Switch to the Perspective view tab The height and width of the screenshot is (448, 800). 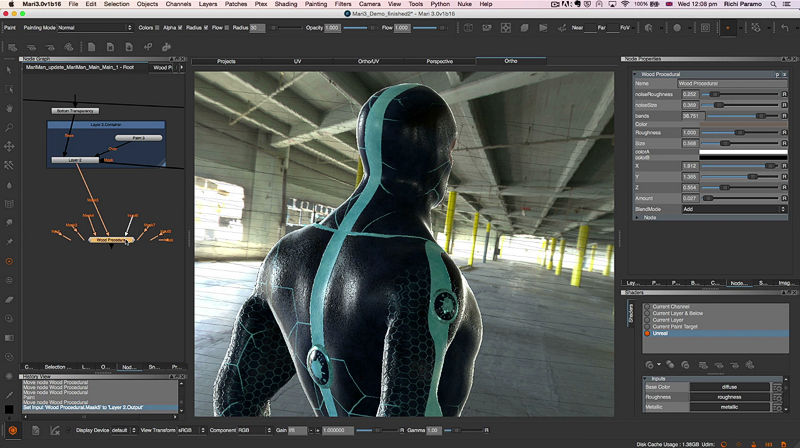[441, 62]
